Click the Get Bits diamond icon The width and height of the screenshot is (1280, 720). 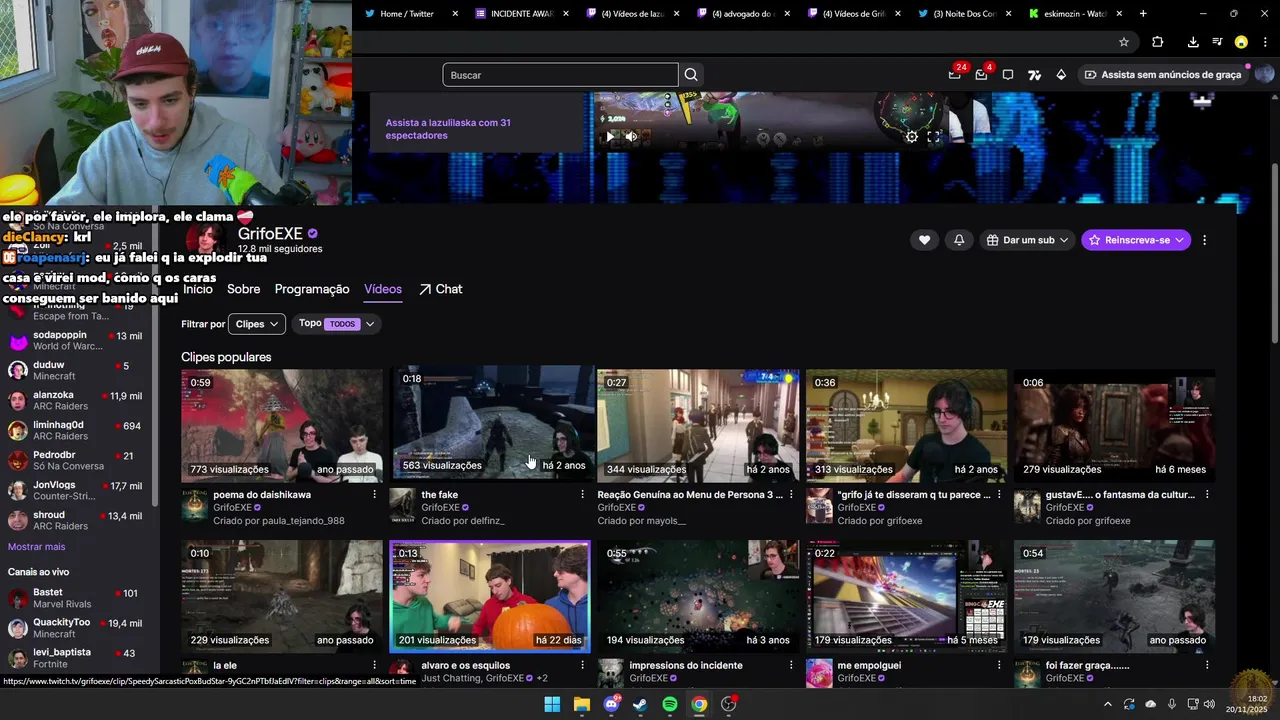pyautogui.click(x=1061, y=75)
